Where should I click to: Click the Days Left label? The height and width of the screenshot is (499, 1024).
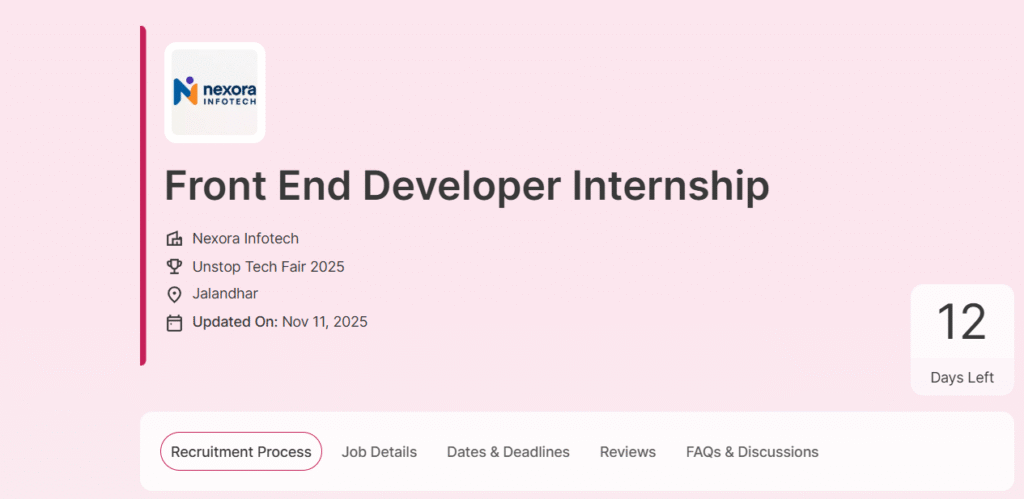click(x=962, y=378)
